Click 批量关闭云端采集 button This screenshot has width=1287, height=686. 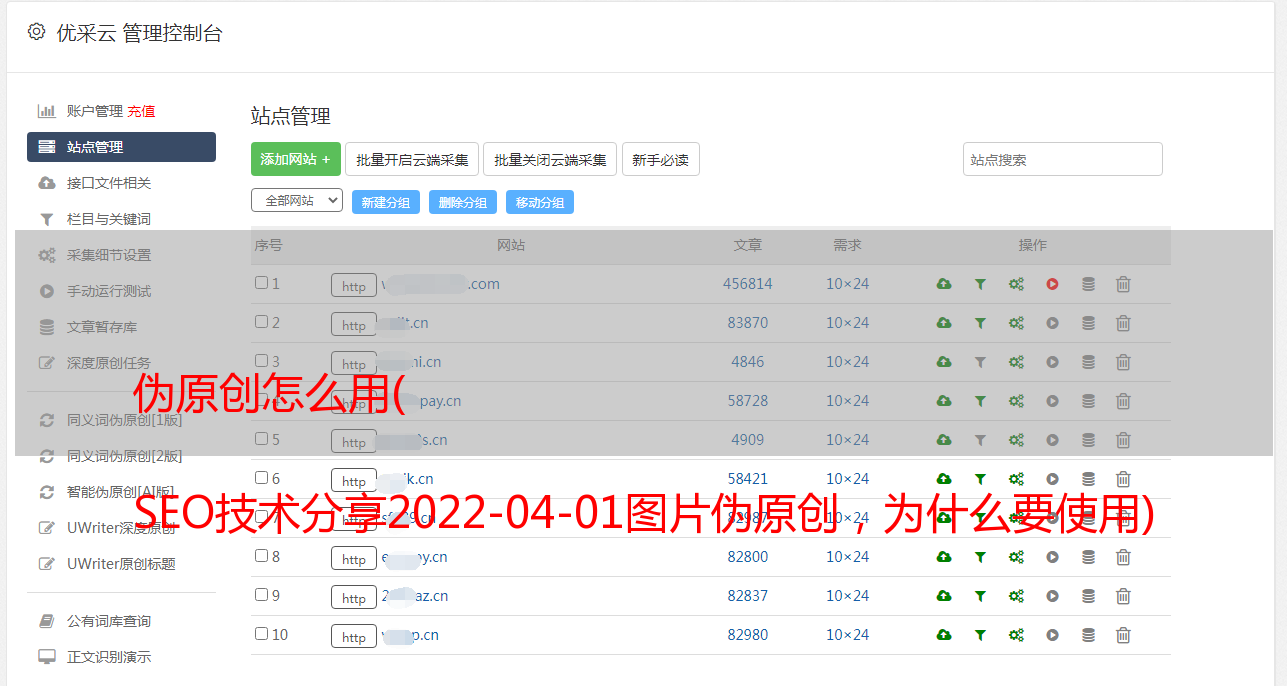(550, 159)
